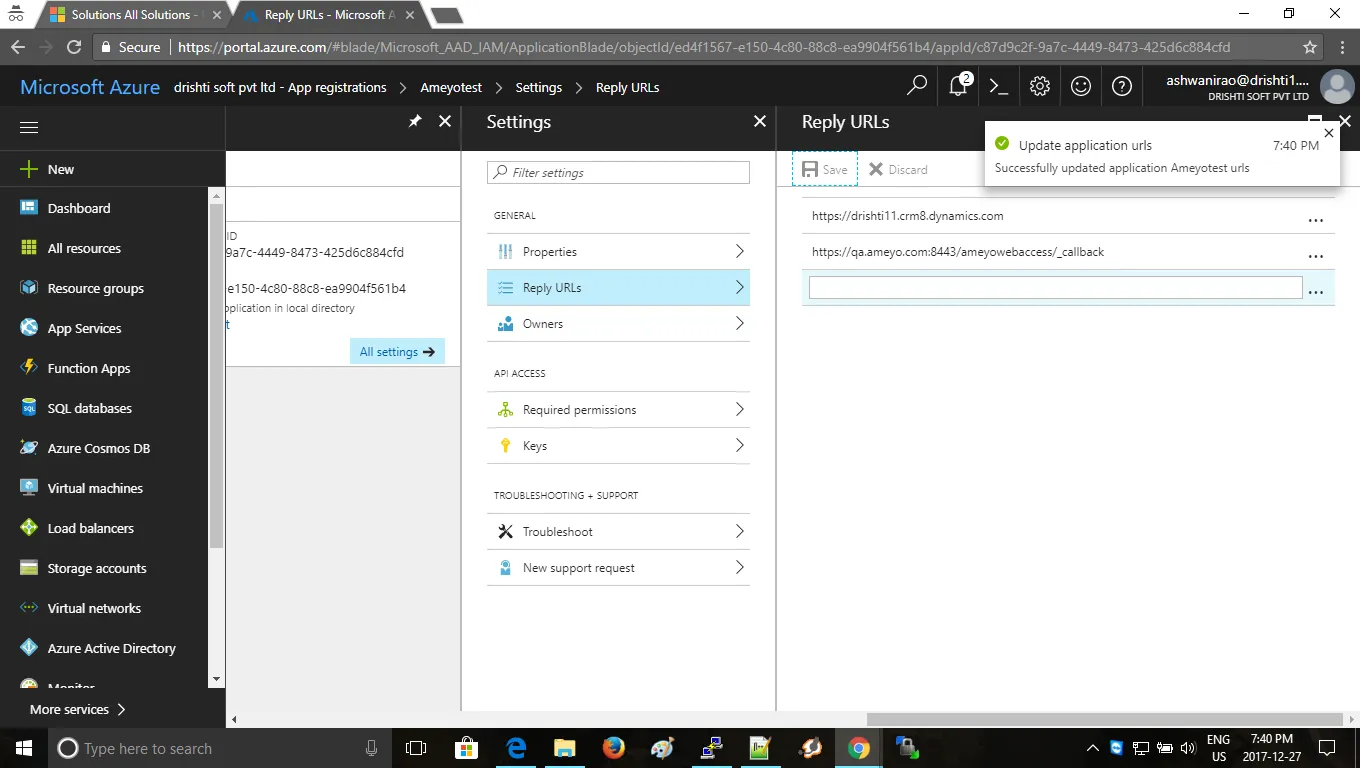The image size is (1360, 768).
Task: Click the empty new reply URL field
Action: pos(1055,288)
